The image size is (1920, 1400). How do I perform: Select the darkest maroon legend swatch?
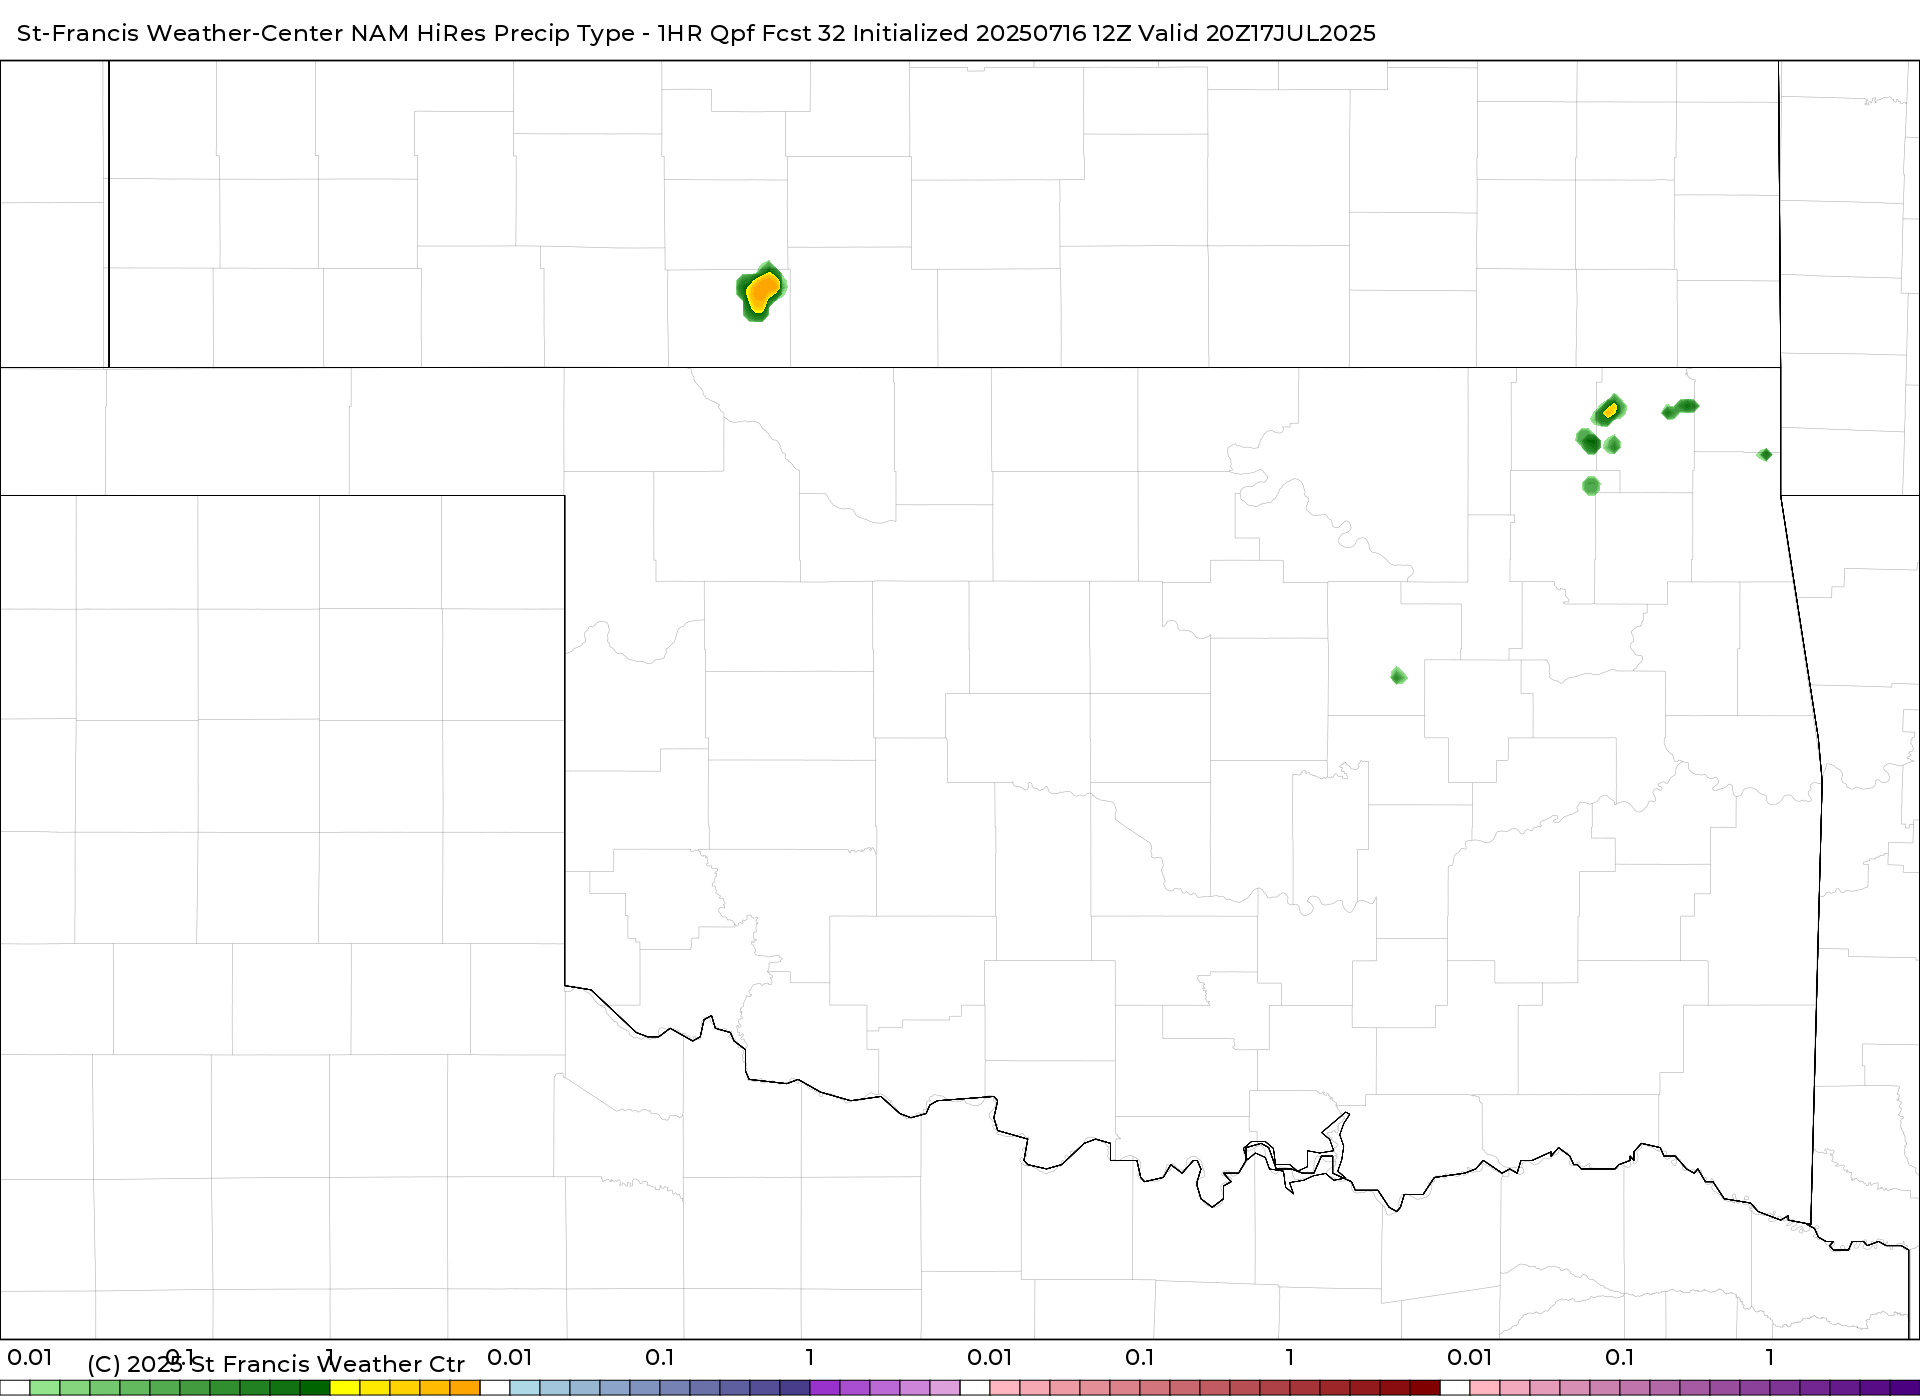[1425, 1388]
